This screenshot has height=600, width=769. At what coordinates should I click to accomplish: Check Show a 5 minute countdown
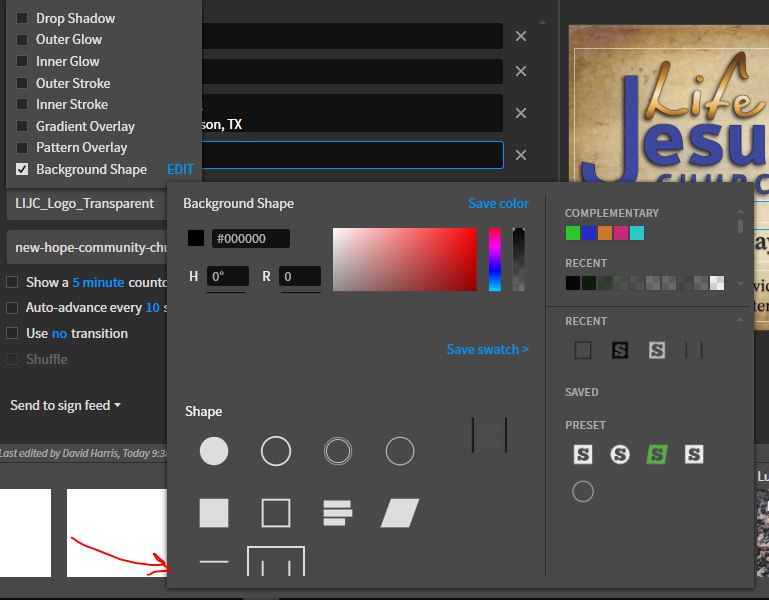click(12, 282)
